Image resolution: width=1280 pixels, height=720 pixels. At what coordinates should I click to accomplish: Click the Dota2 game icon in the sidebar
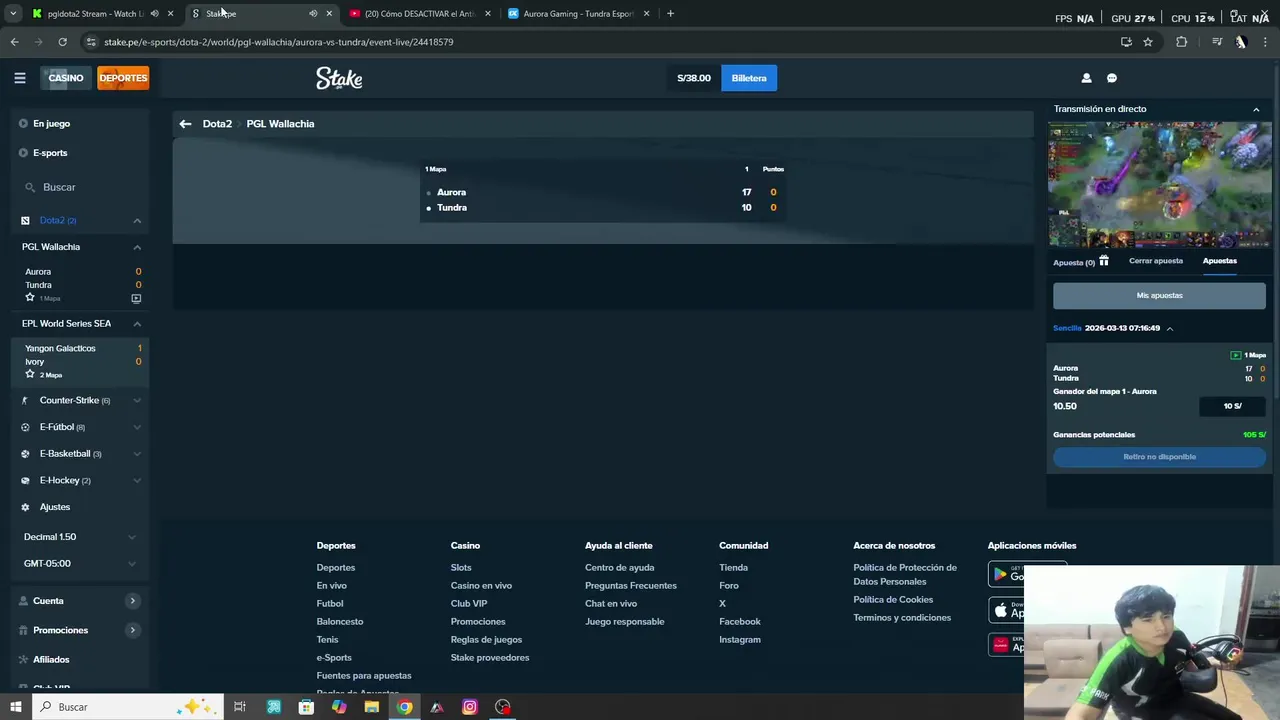click(26, 220)
